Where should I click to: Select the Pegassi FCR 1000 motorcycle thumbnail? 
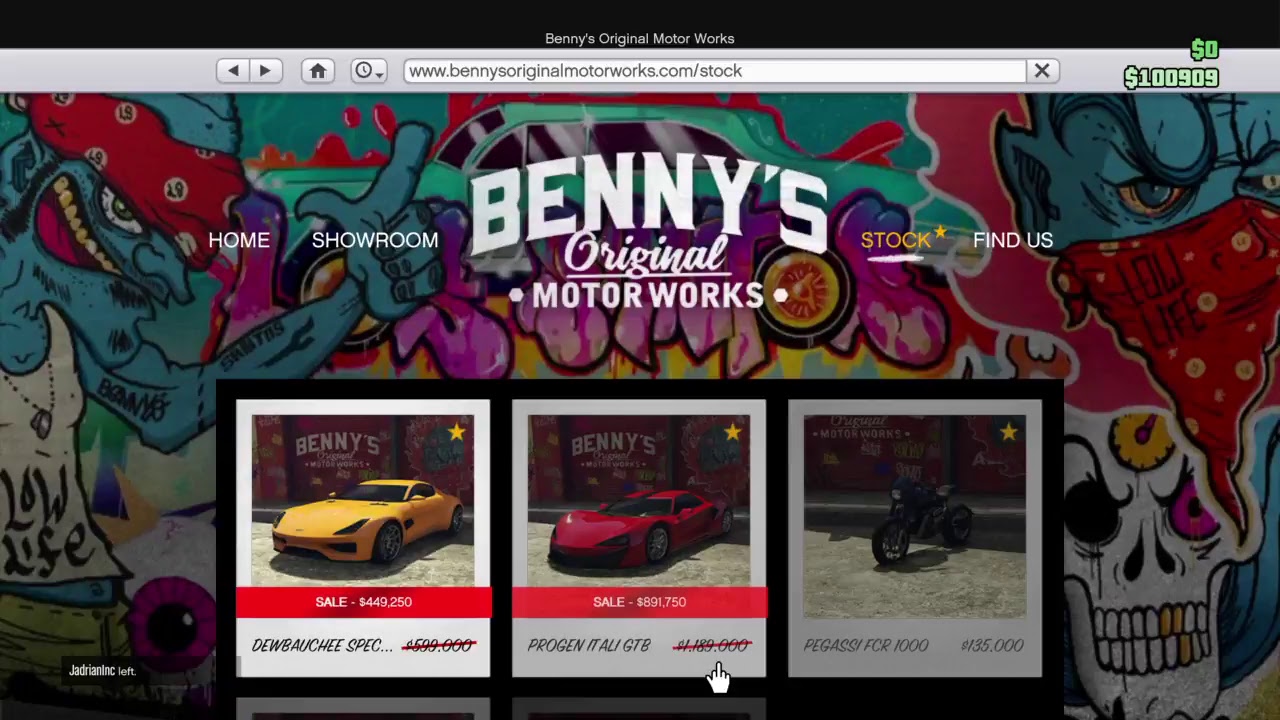point(915,516)
